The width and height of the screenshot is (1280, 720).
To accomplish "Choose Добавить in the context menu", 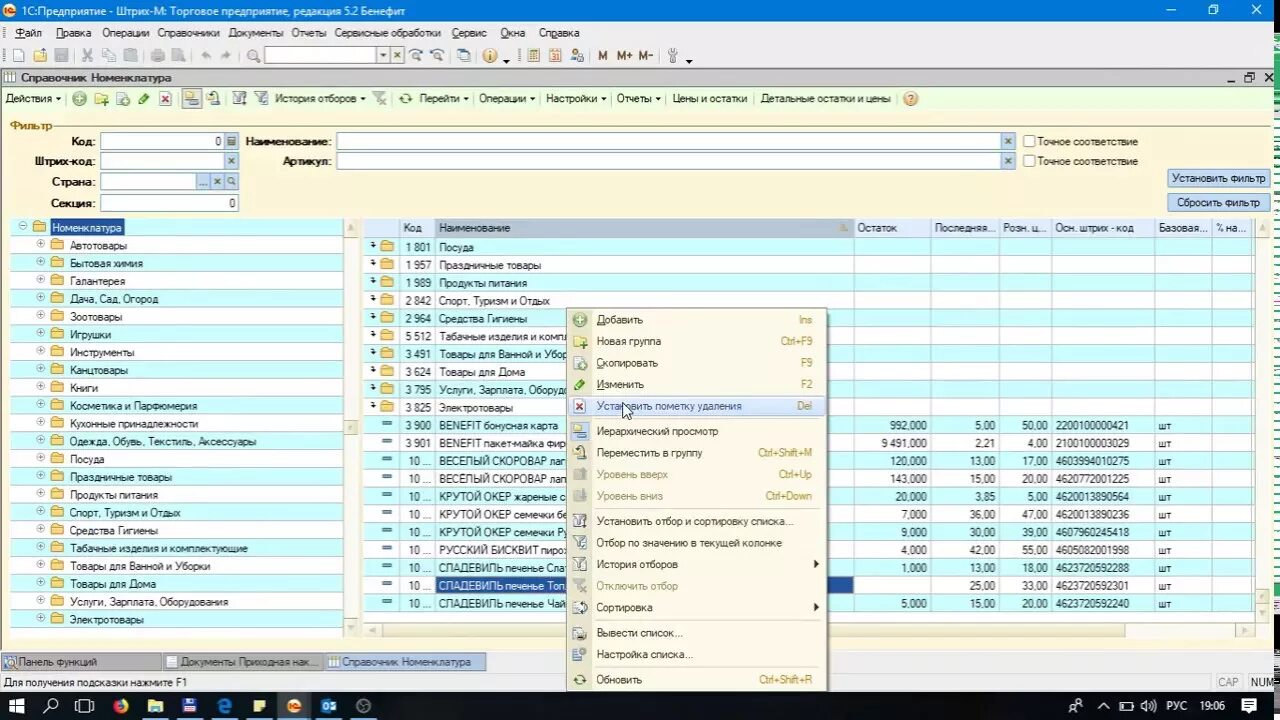I will point(697,320).
